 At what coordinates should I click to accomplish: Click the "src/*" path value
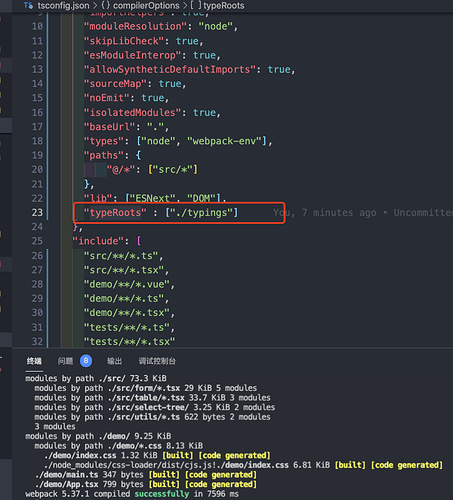172,170
